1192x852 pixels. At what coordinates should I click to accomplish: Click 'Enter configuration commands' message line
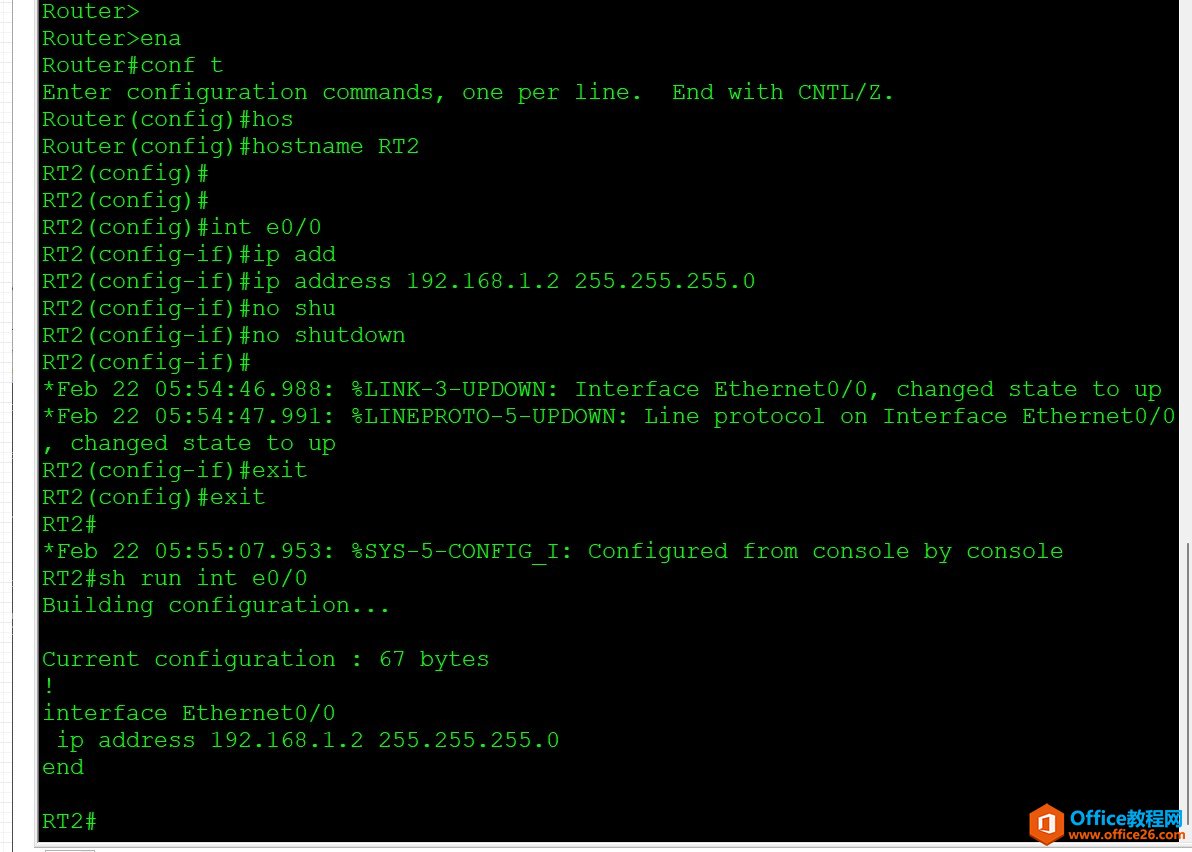[468, 93]
